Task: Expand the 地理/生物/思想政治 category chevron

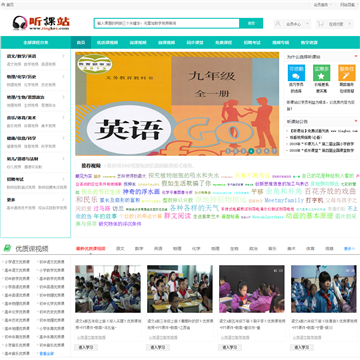Action: pyautogui.click(x=63, y=97)
